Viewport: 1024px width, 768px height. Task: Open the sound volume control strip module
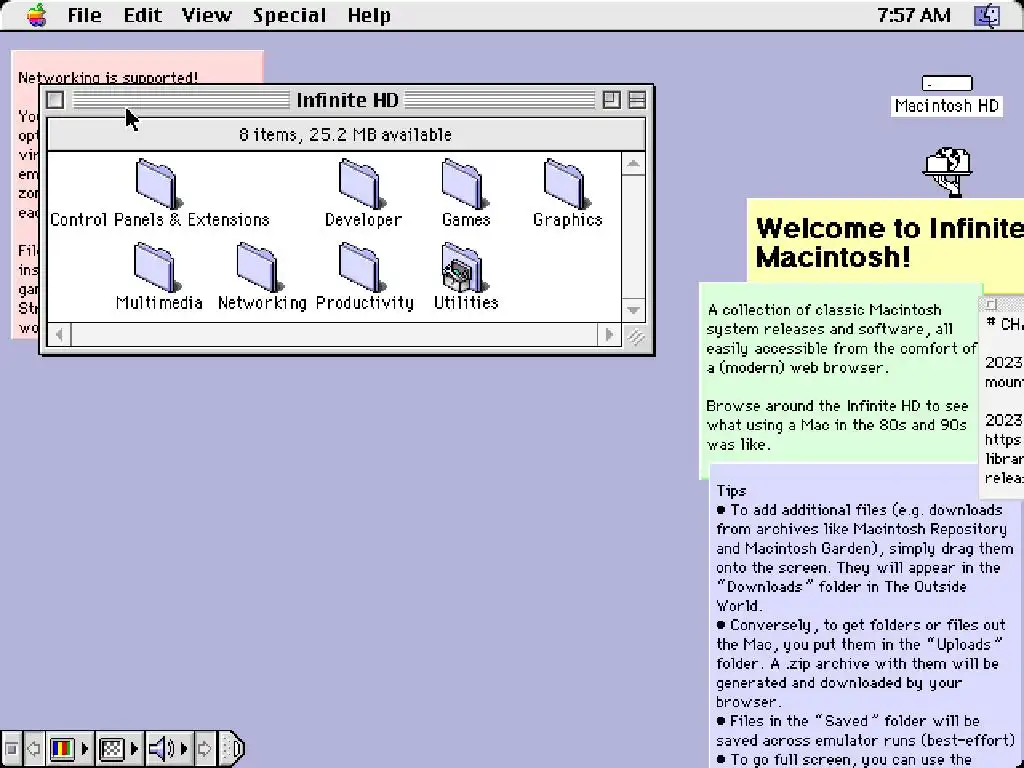pos(168,748)
